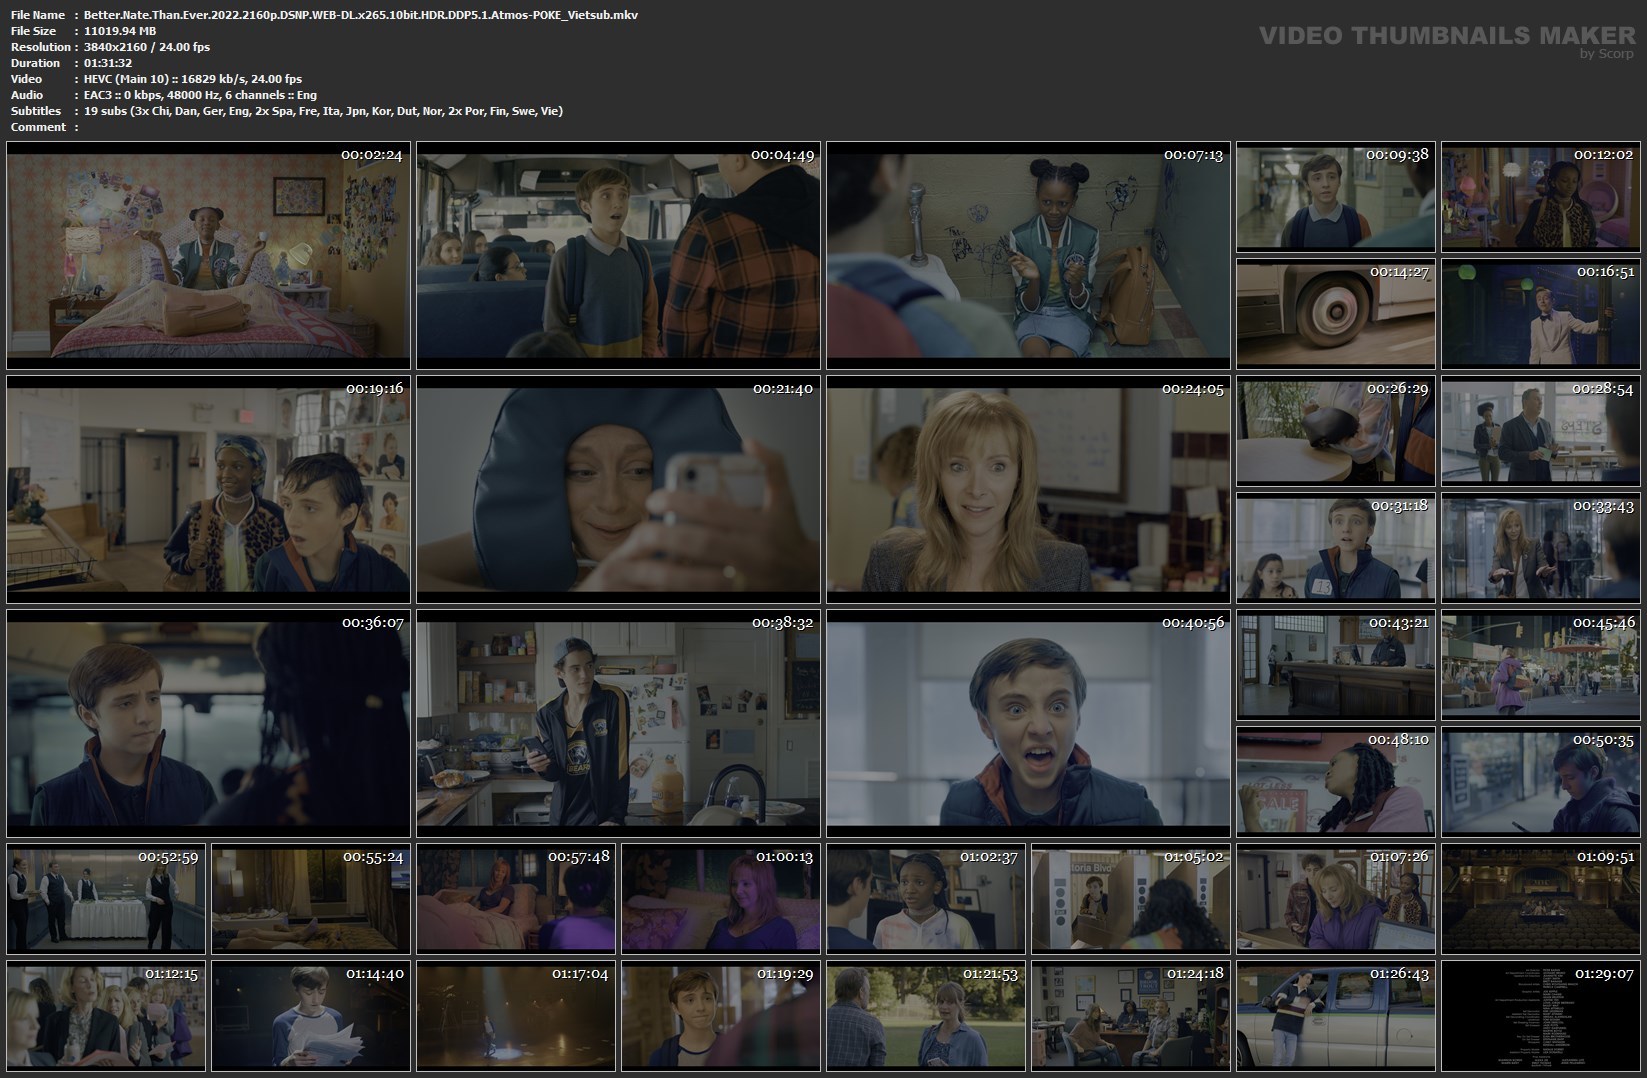Open the thumbnail stamped 00:43:21

coord(1336,665)
